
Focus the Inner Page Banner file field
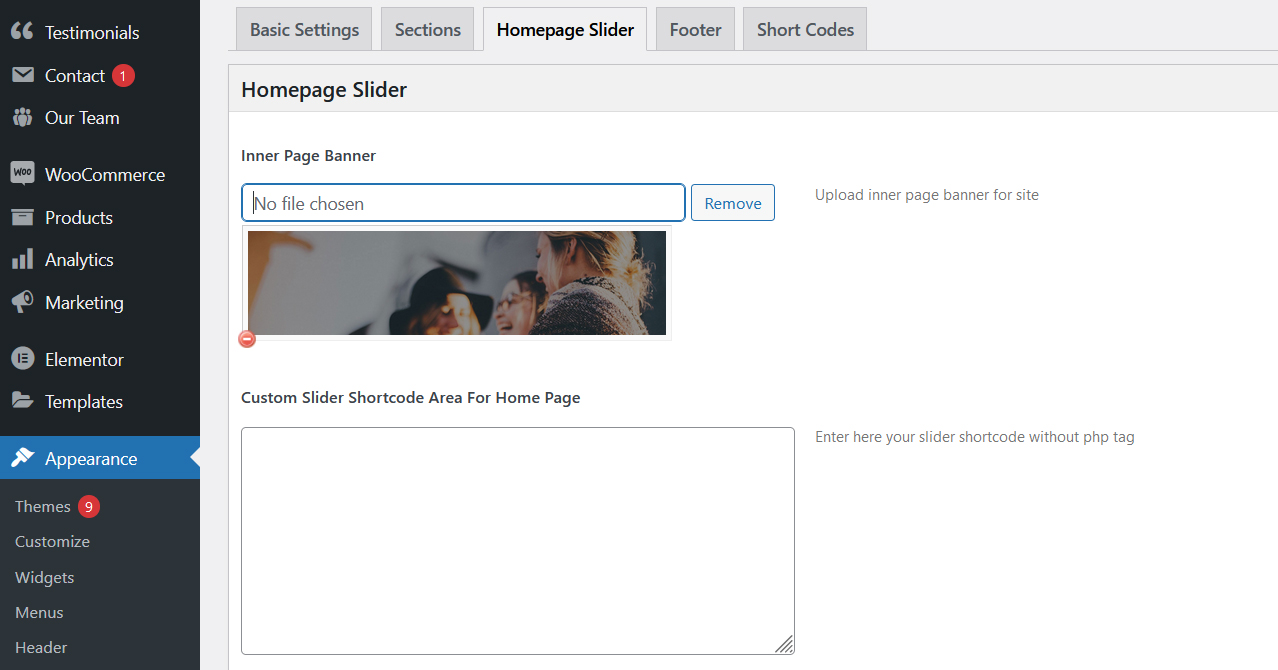[463, 203]
